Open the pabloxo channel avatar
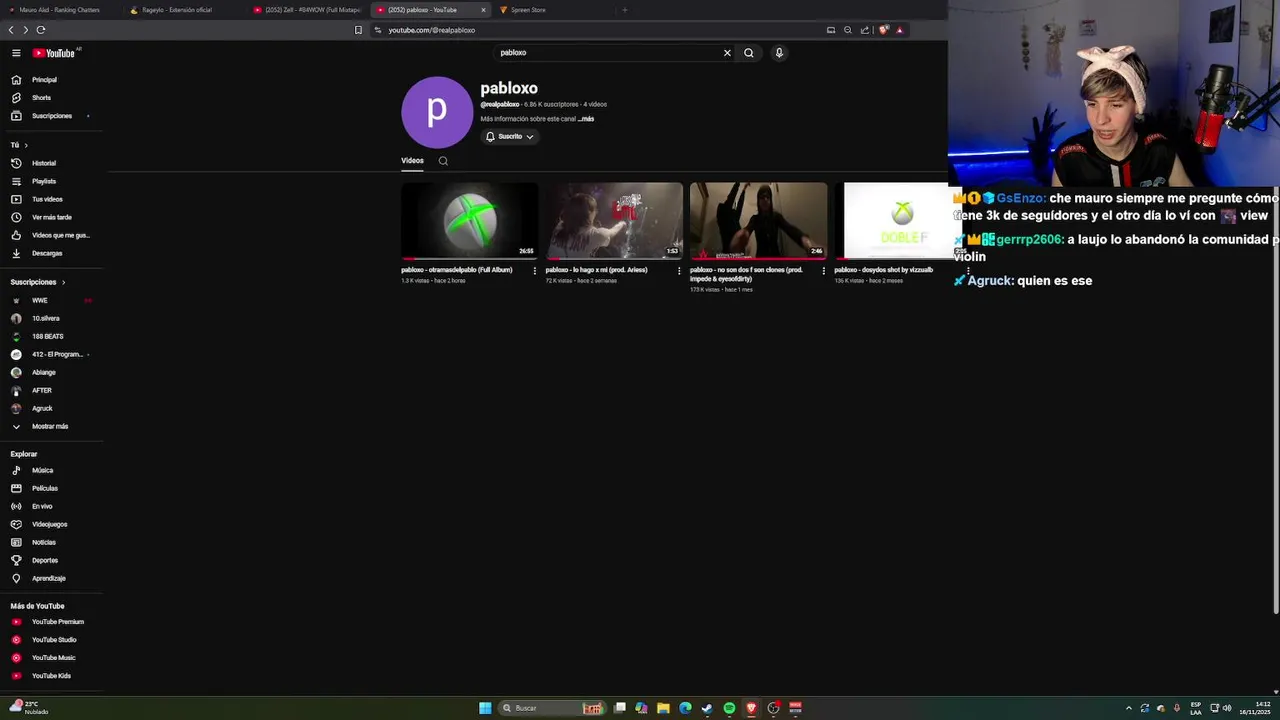Screen dimensions: 1280x720 437,112
